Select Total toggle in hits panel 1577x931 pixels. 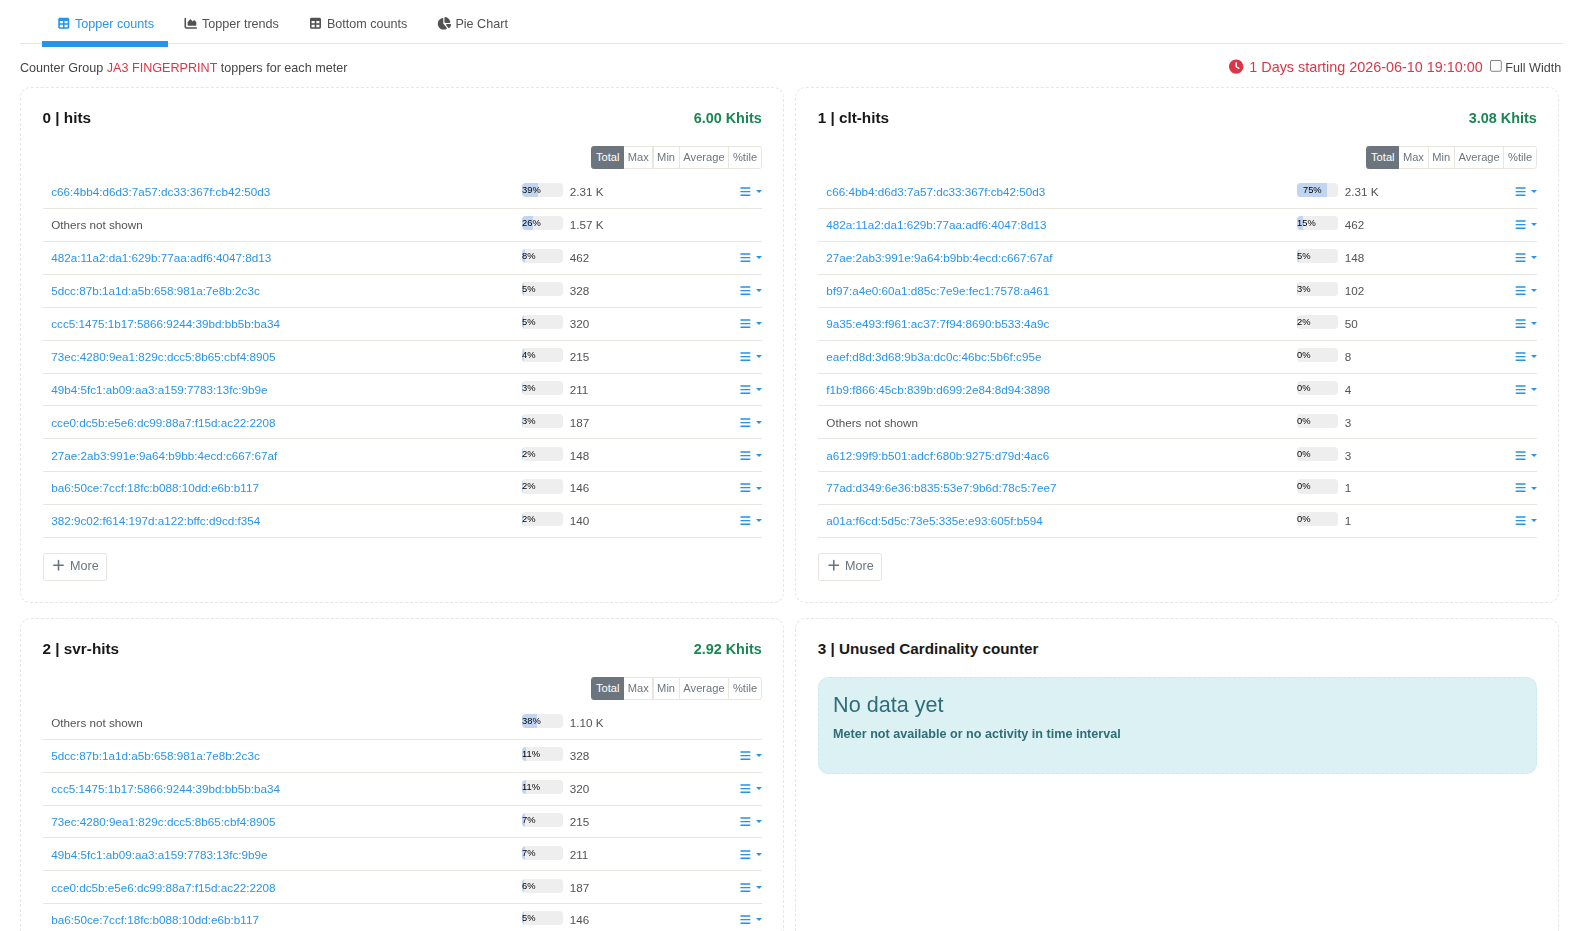click(x=608, y=157)
